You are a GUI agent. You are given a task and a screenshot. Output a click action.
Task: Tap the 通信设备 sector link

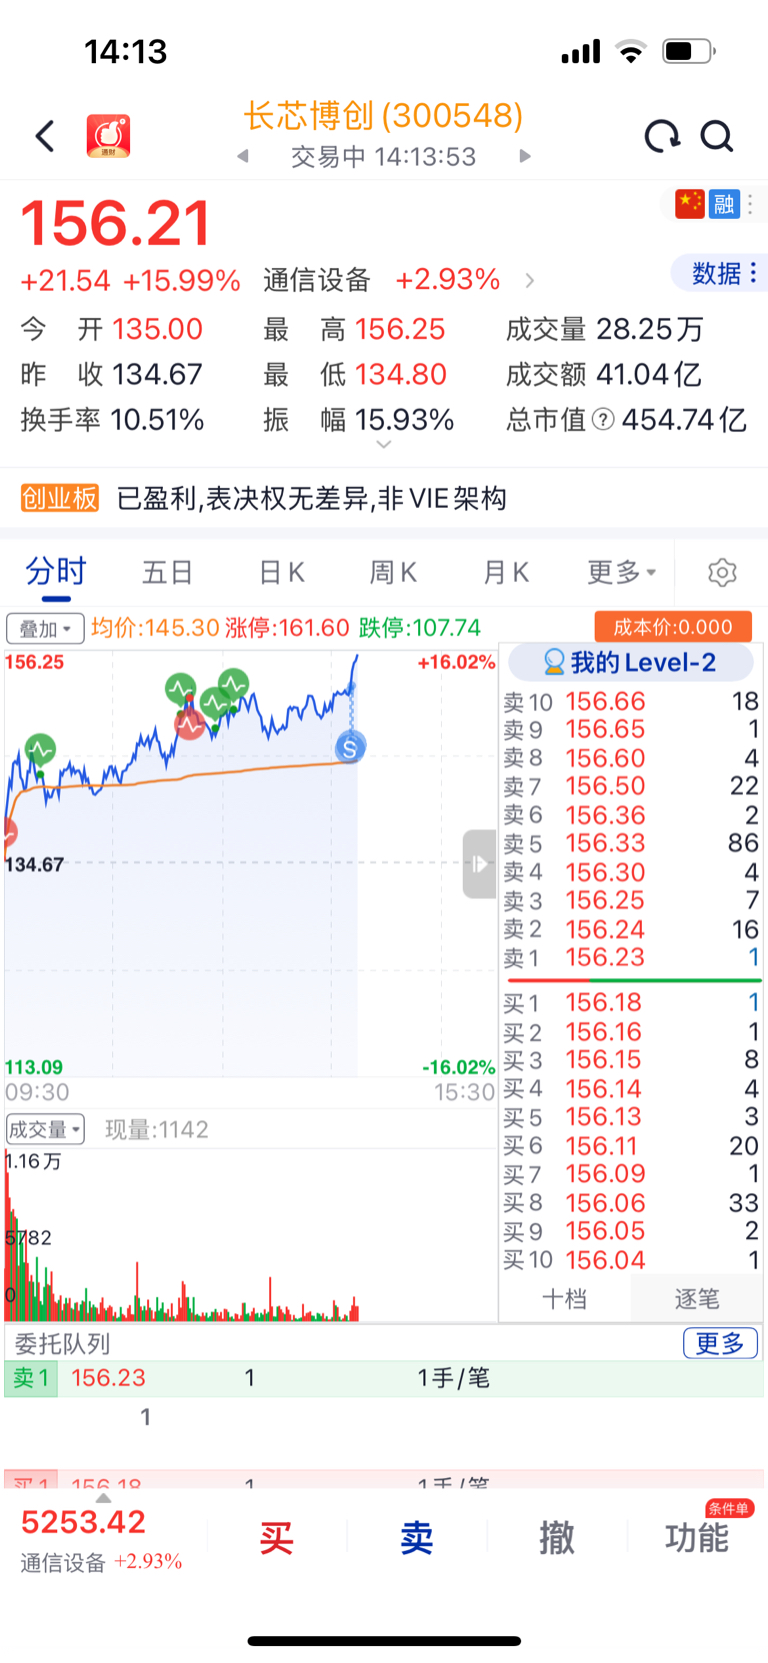click(x=317, y=280)
